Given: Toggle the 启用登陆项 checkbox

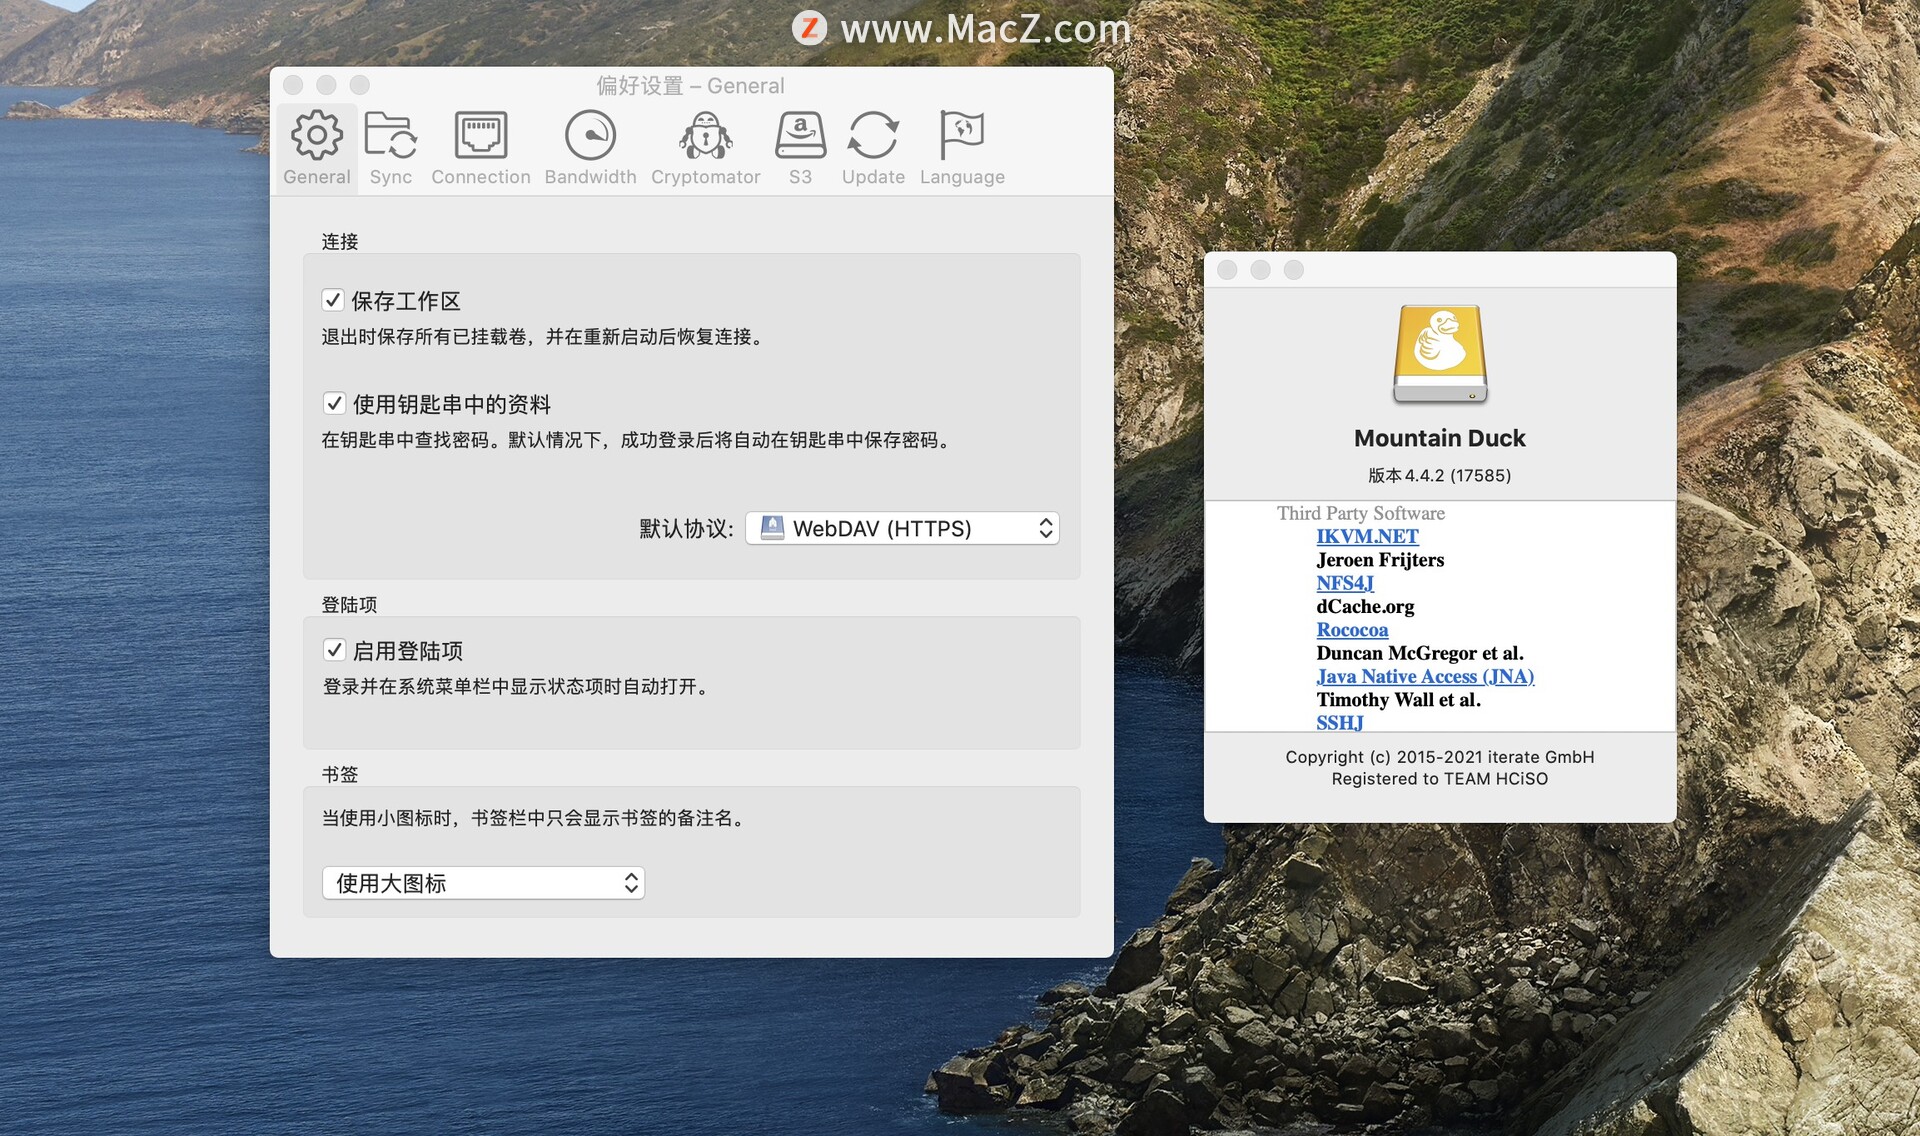Looking at the screenshot, I should pos(334,650).
